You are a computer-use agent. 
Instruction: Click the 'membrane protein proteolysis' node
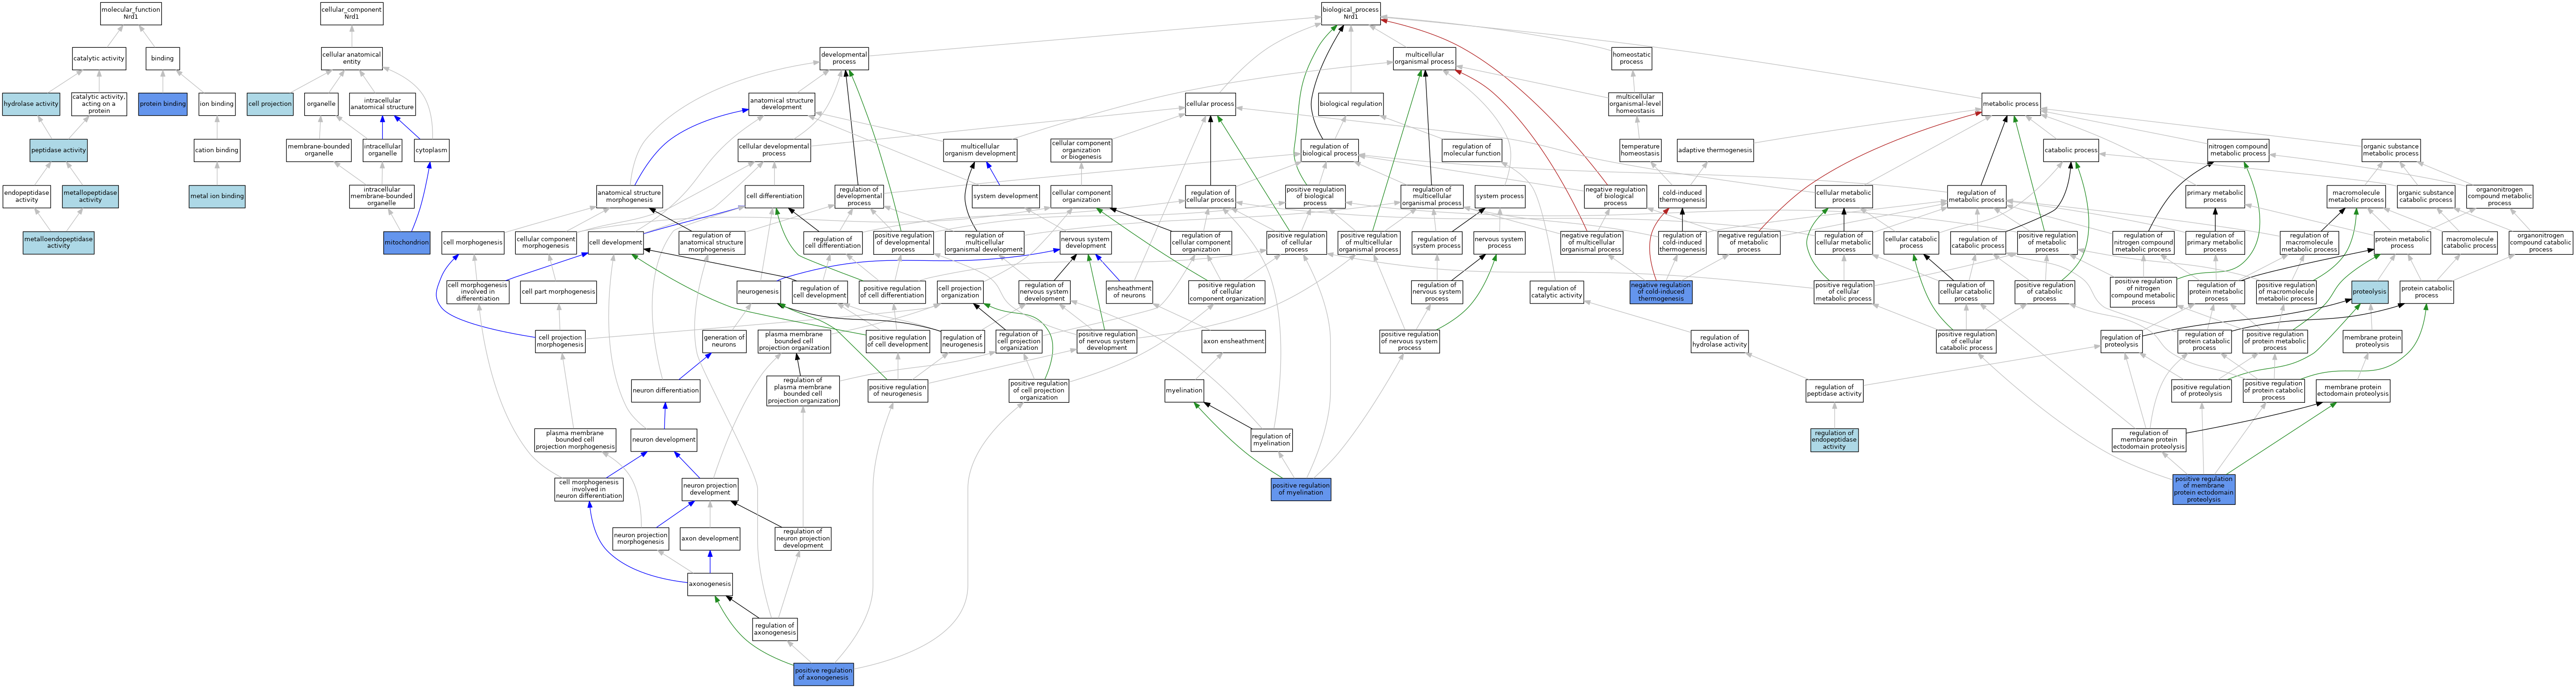click(2372, 341)
